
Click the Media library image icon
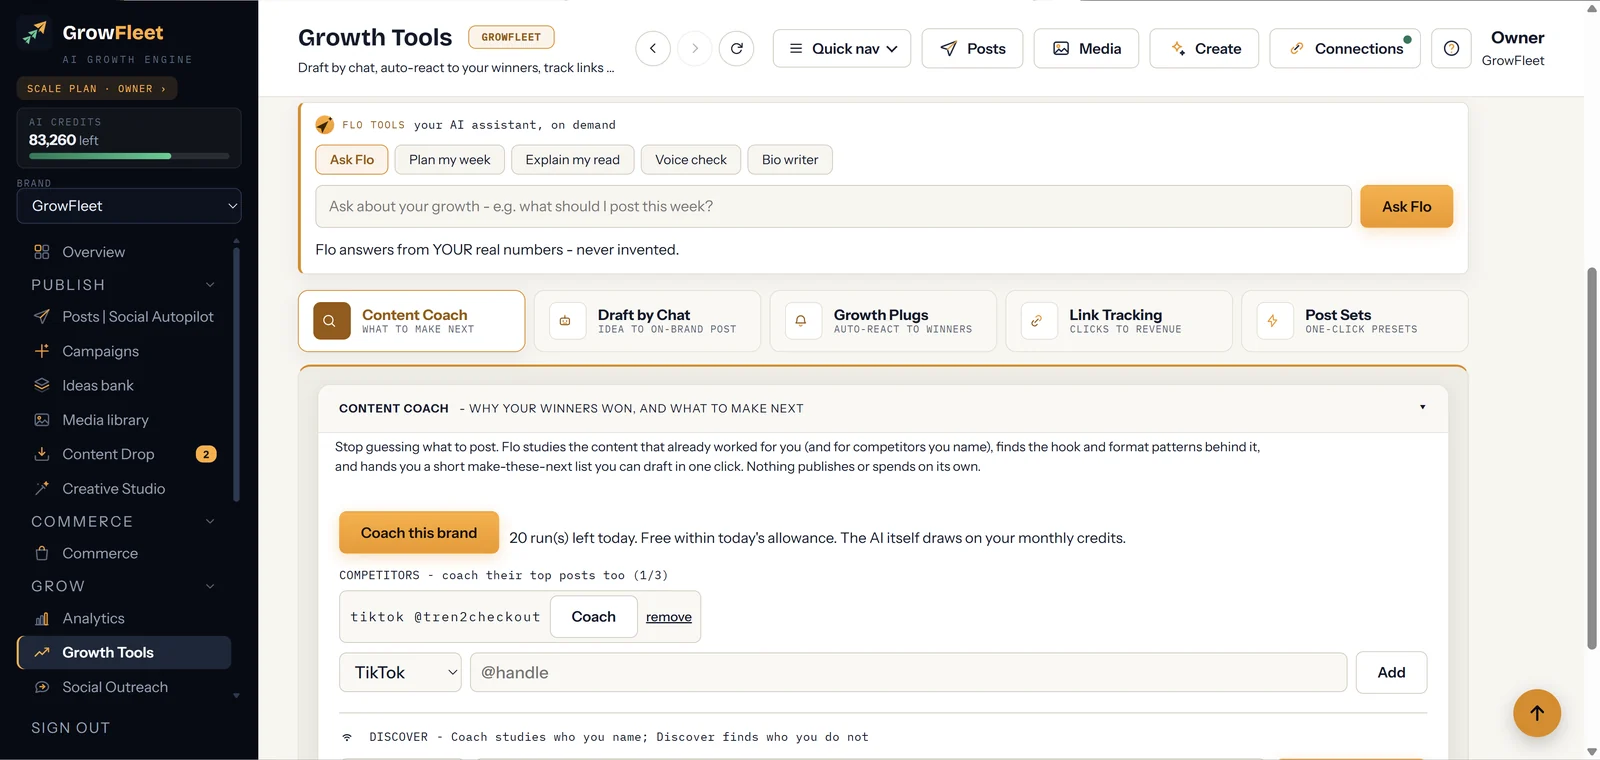point(42,420)
